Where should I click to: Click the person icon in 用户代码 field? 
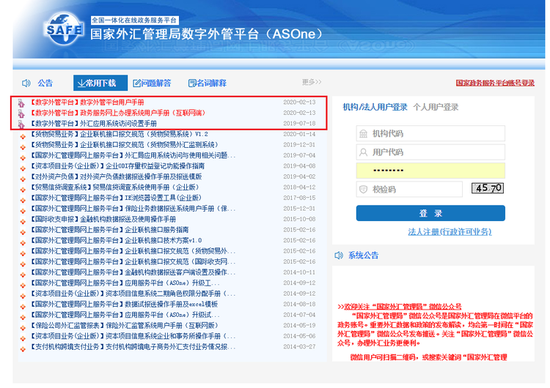click(363, 152)
